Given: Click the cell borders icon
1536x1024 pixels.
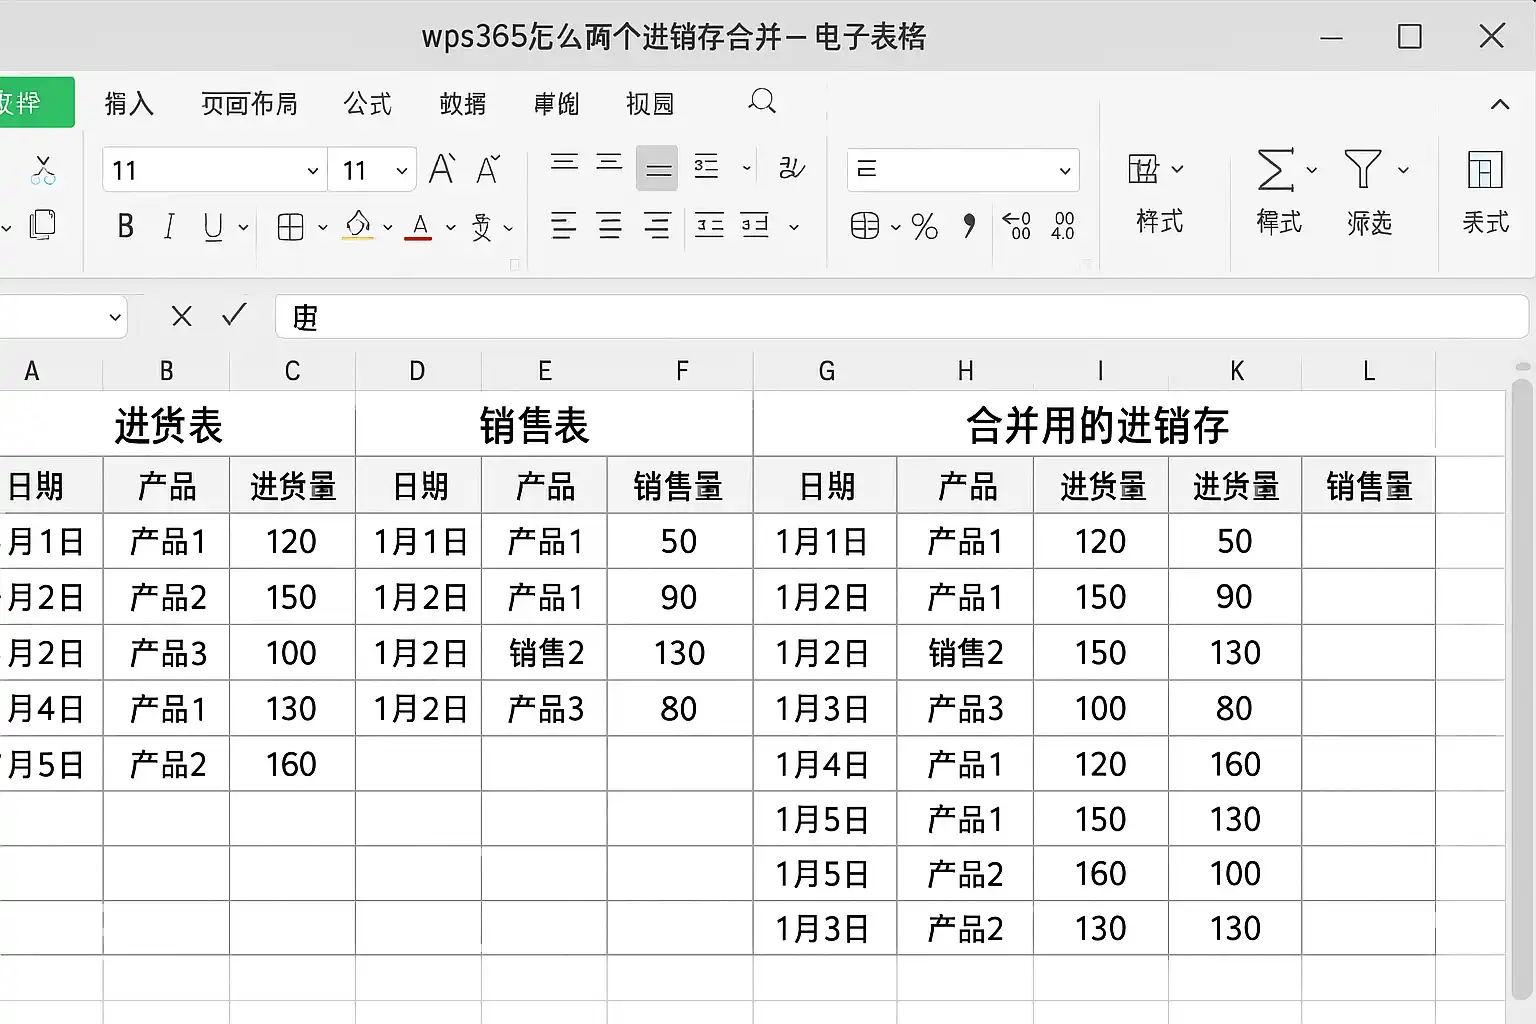Looking at the screenshot, I should click(x=291, y=227).
